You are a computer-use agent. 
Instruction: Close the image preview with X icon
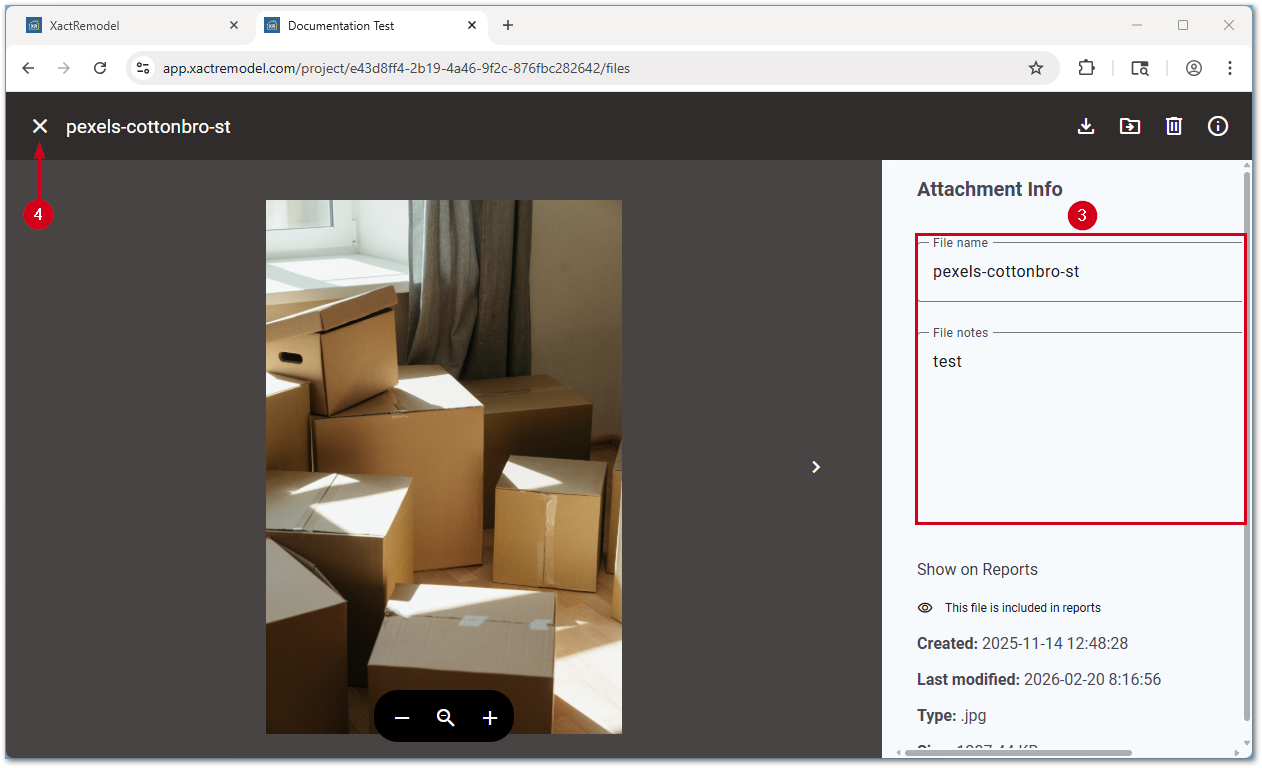tap(40, 126)
